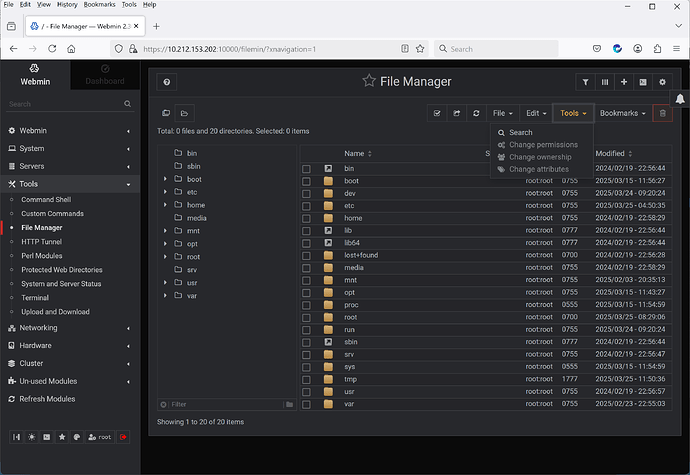
Task: Click the copy-path icon above the tree
Action: point(166,113)
